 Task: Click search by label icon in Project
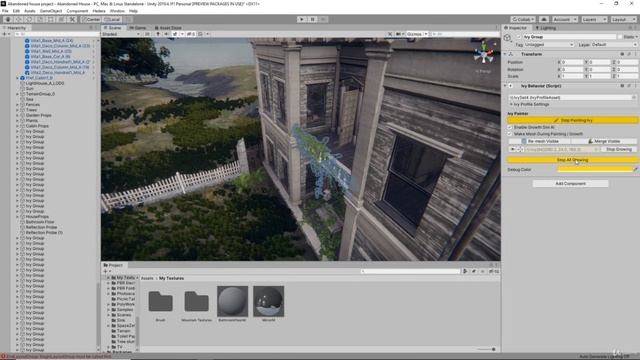474,271
